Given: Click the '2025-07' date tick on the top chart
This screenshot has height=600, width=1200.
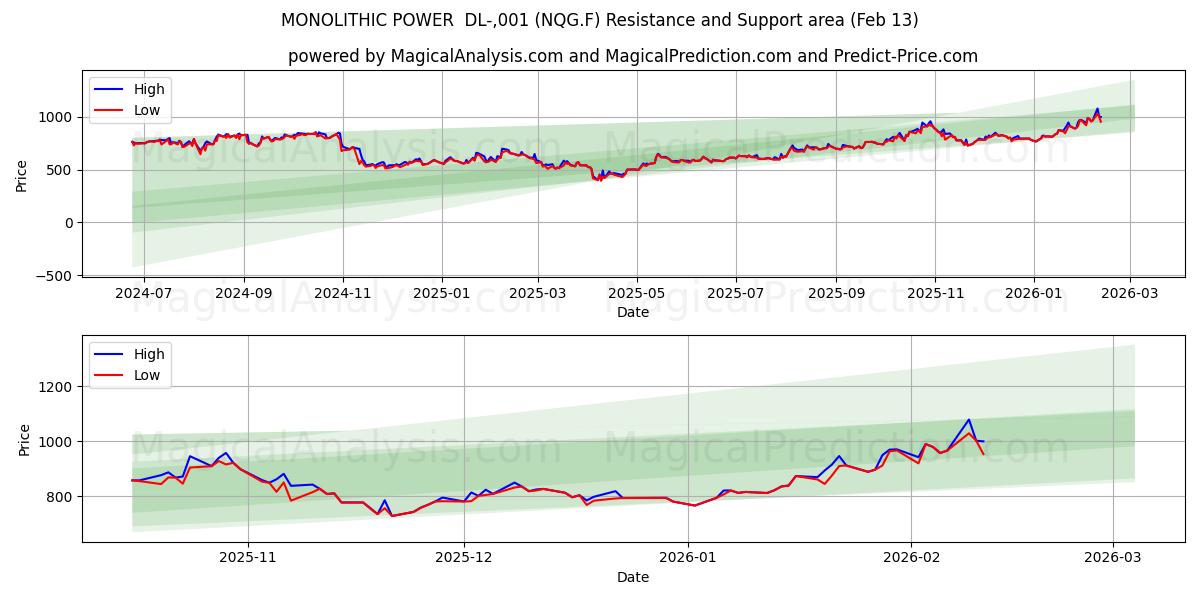Looking at the screenshot, I should 736,294.
